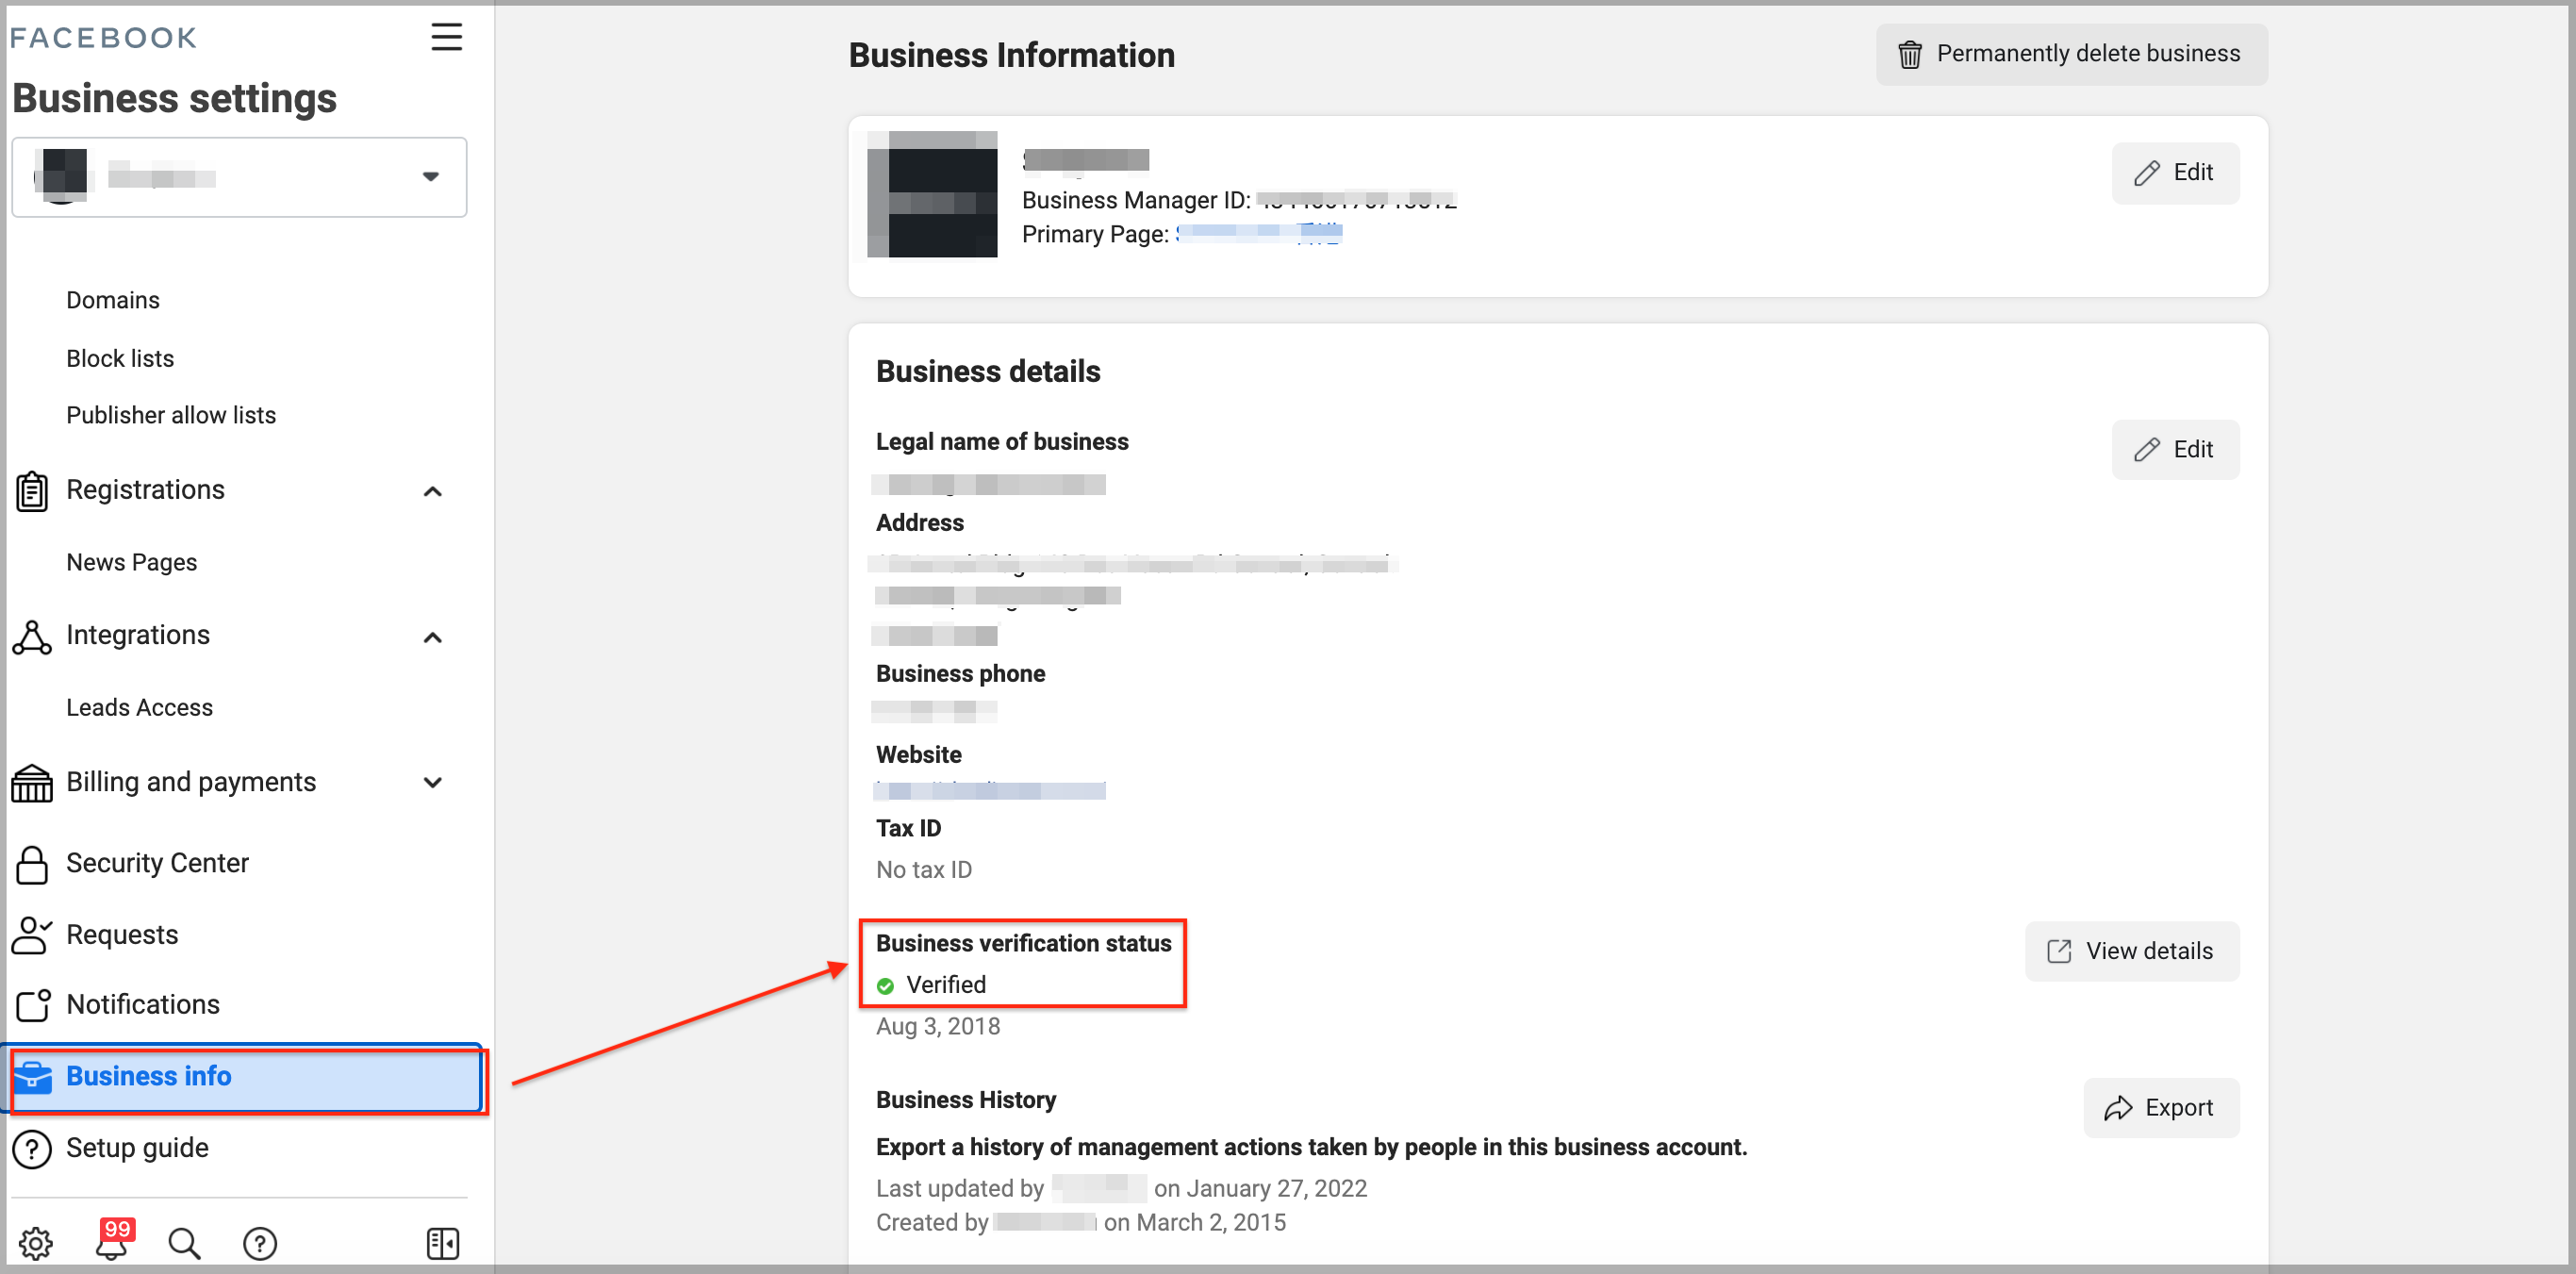Click Export button for Business History
The height and width of the screenshot is (1274, 2576).
coord(2161,1108)
